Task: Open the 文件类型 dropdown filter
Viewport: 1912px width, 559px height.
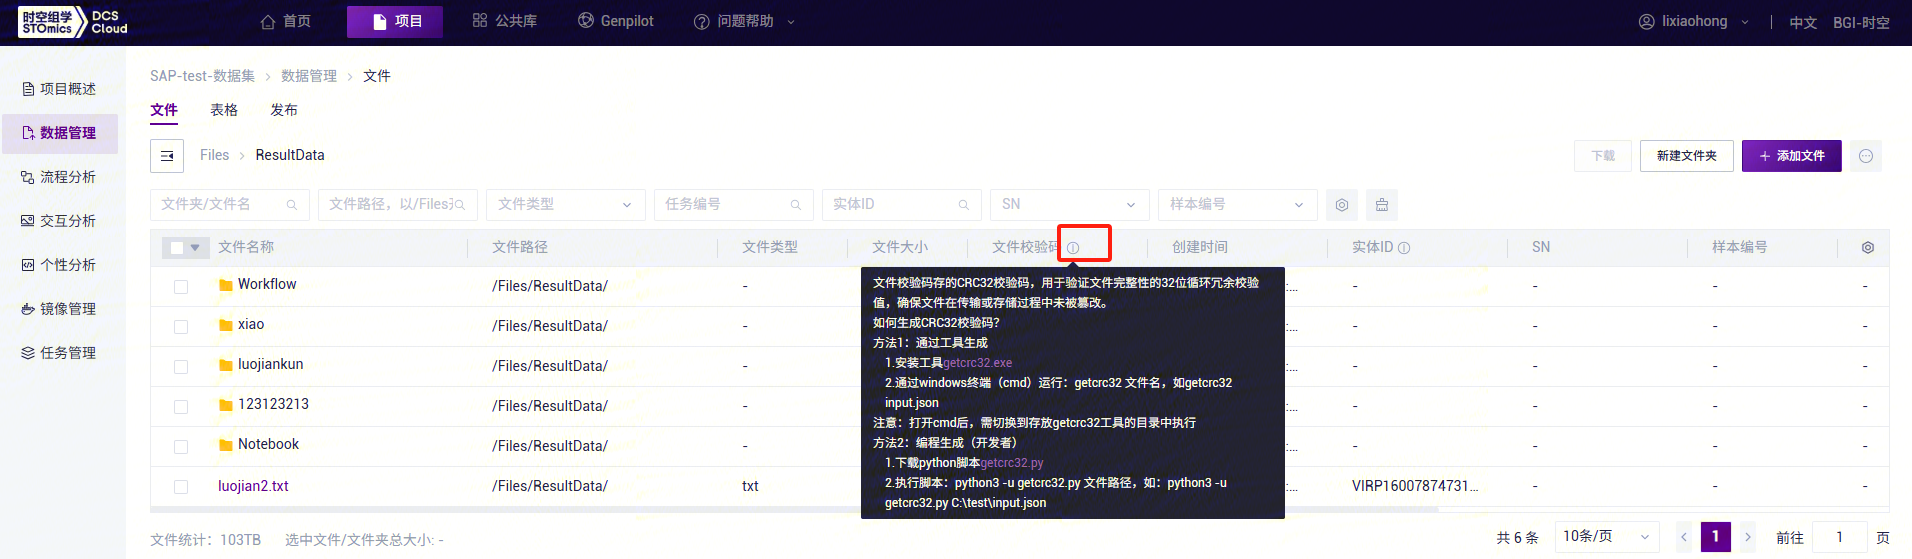Action: (566, 204)
